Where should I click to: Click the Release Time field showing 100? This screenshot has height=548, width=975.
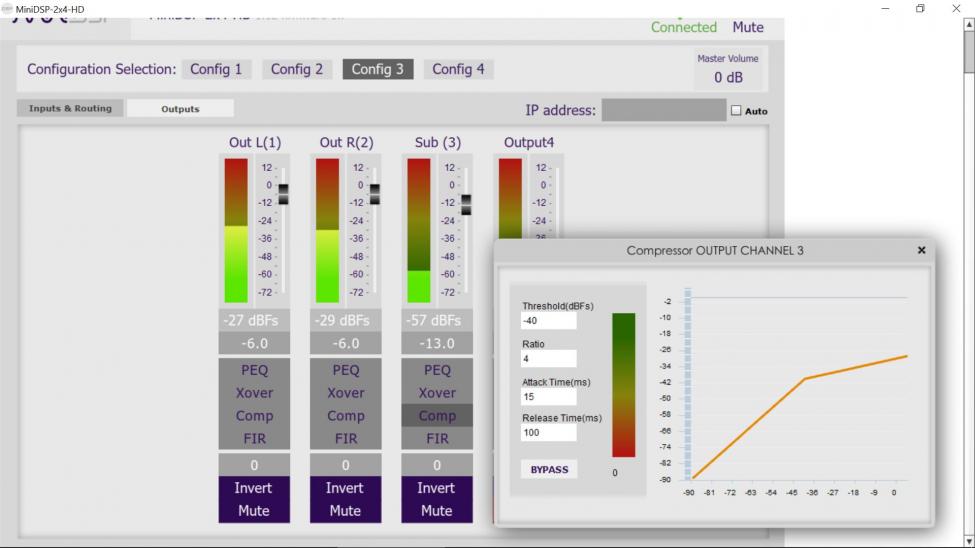548,433
